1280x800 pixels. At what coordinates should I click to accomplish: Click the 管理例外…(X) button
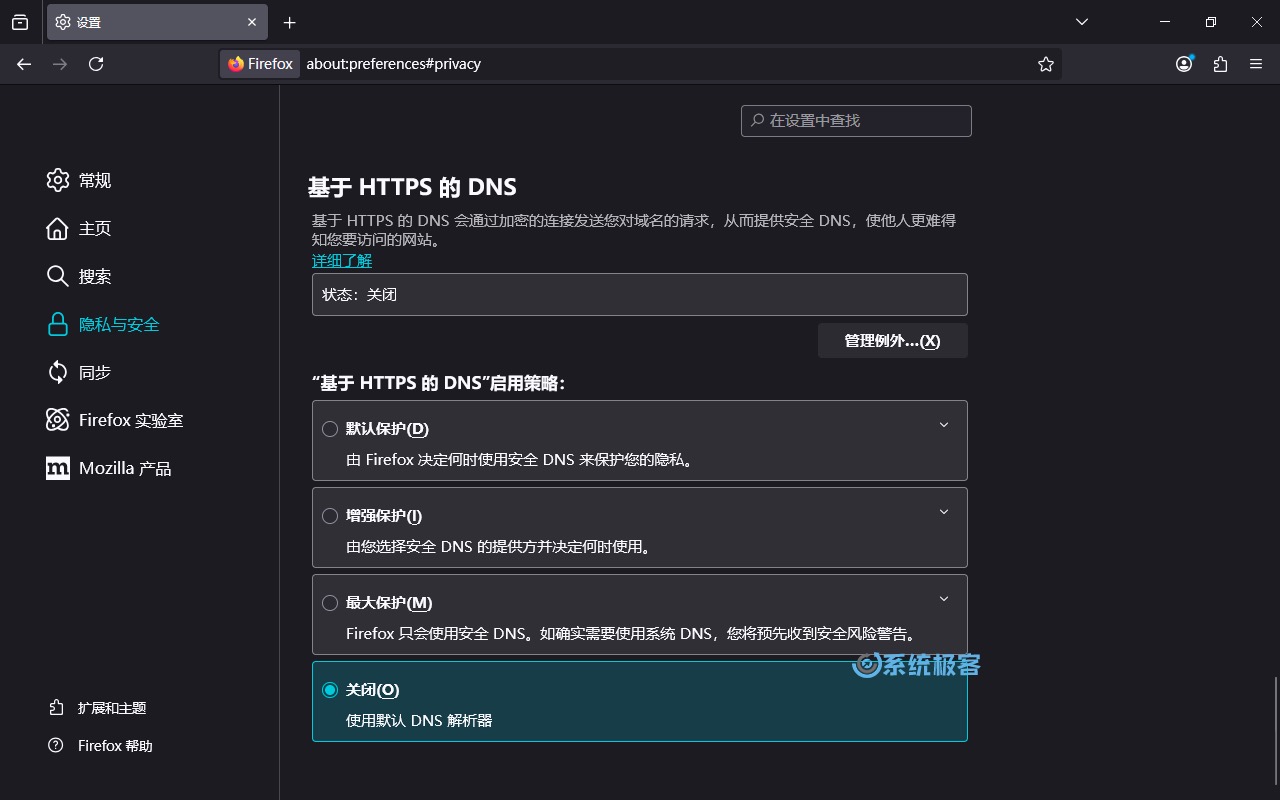click(x=893, y=340)
